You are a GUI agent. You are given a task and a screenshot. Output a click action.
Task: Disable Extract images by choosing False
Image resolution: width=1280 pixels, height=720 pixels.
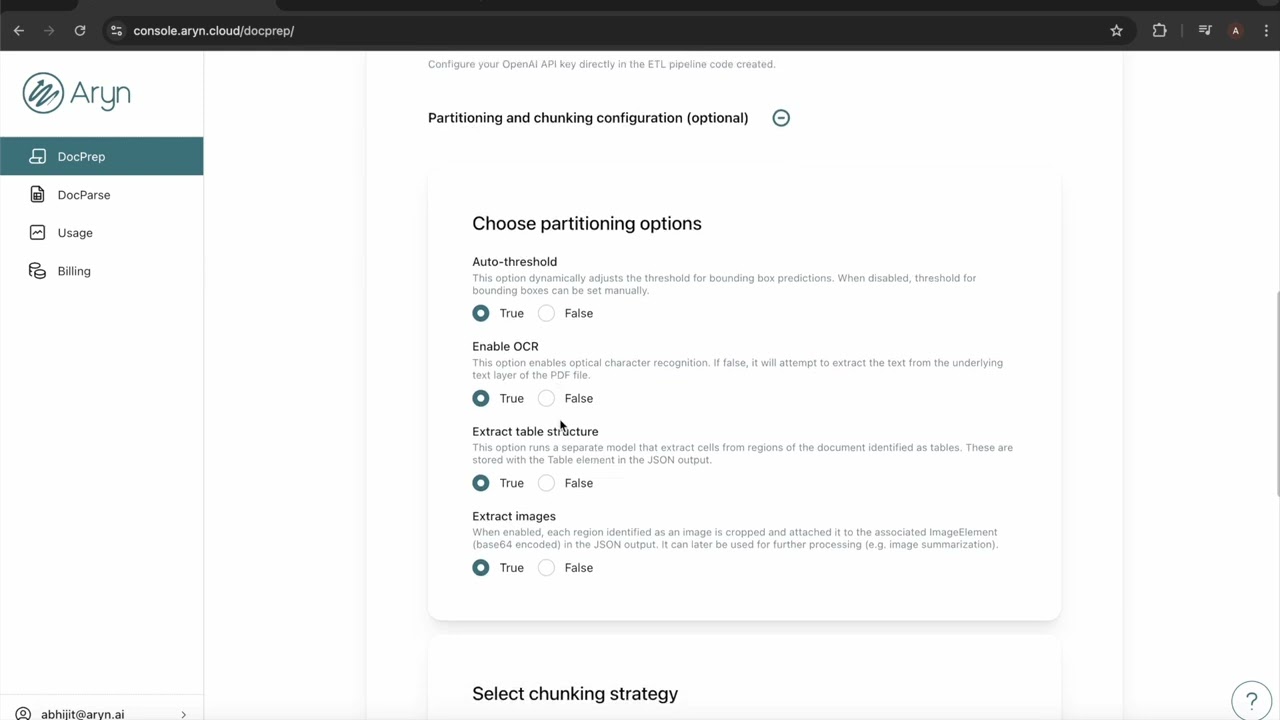546,568
